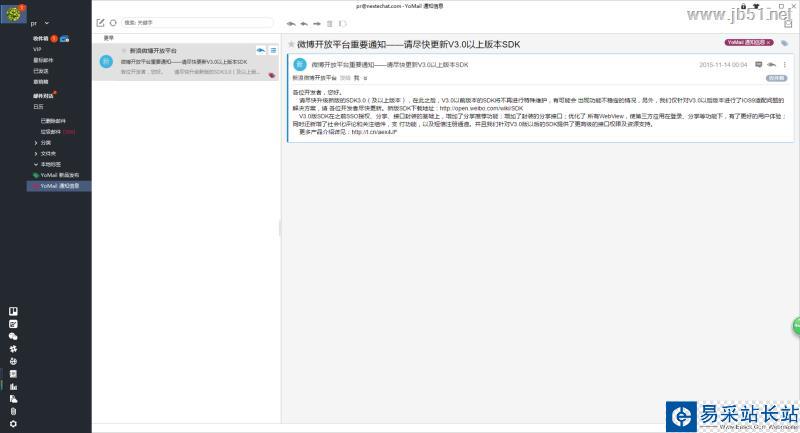Select the VIP folder in the sidebar
The width and height of the screenshot is (800, 433).
coord(37,49)
